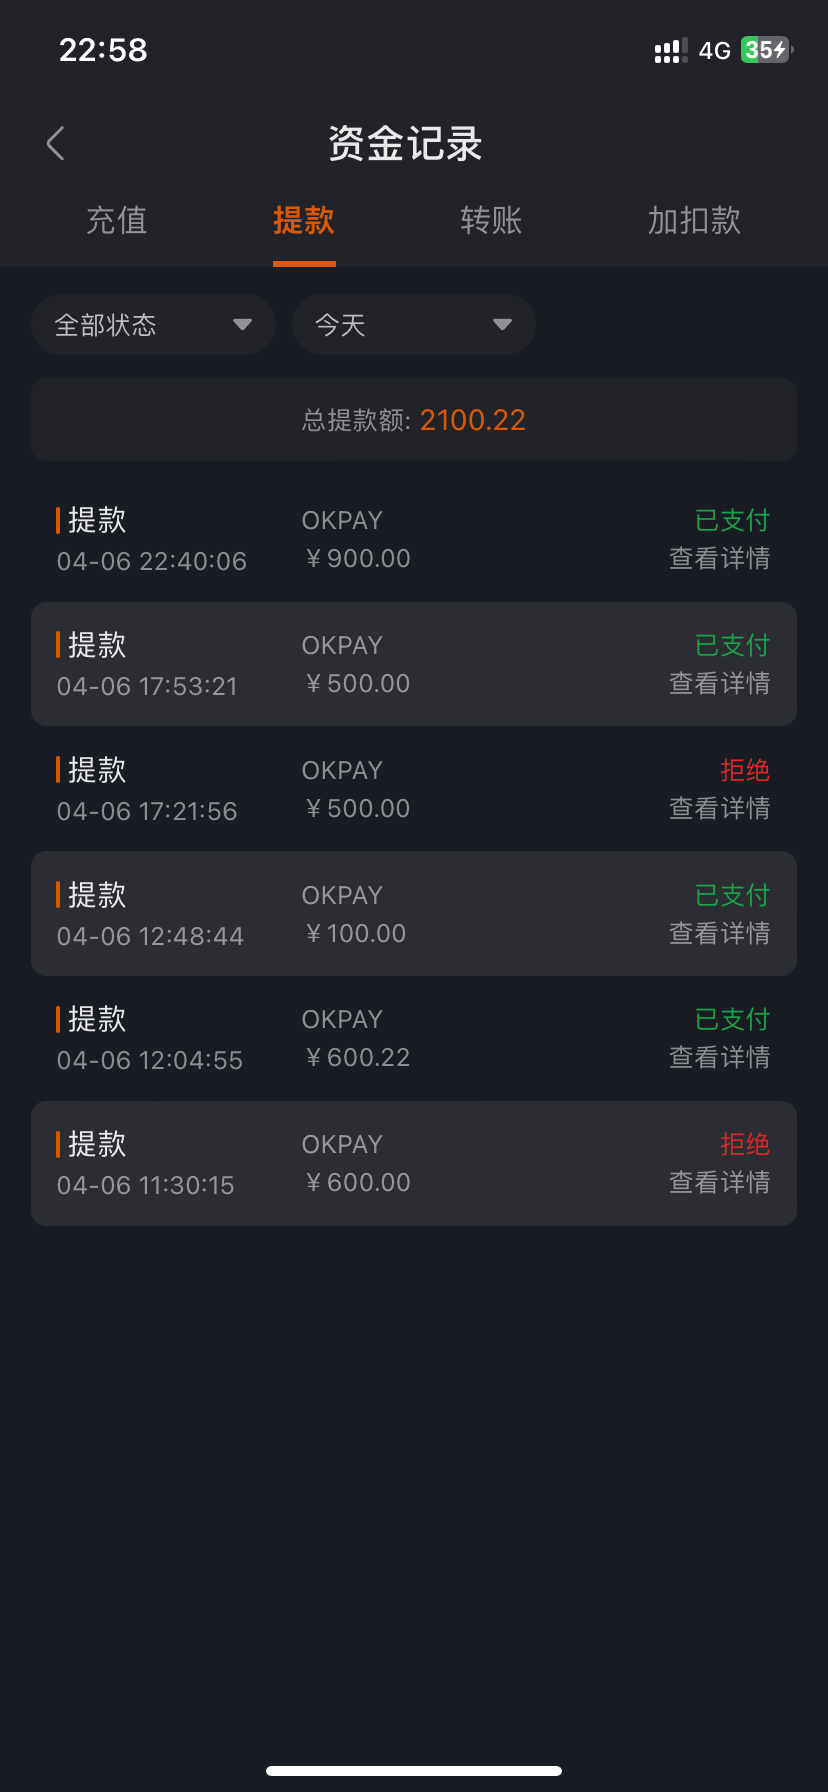Tap the battery charging indicator

pos(766,50)
